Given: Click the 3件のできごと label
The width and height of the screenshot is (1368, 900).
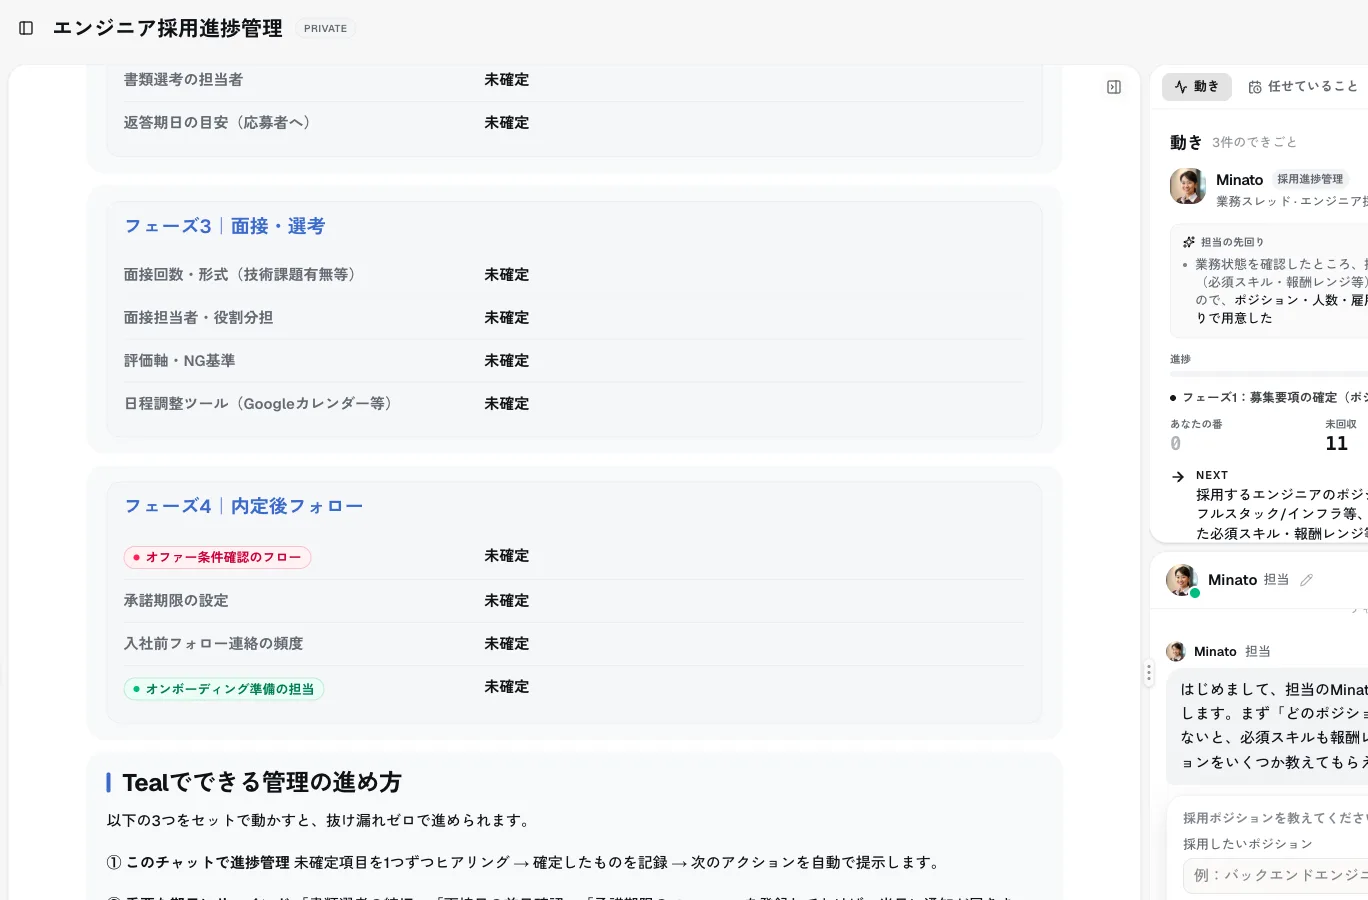Looking at the screenshot, I should pyautogui.click(x=1254, y=142).
